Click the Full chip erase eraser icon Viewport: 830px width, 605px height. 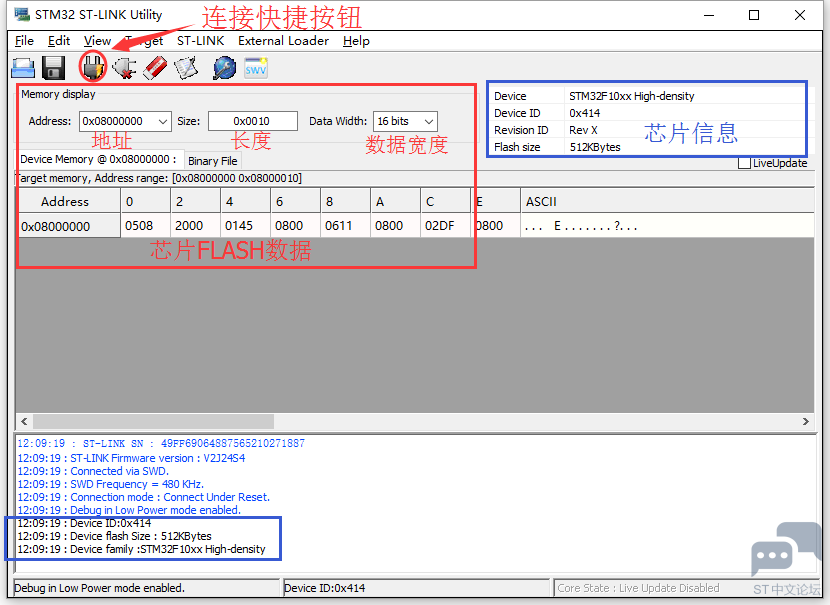[155, 68]
